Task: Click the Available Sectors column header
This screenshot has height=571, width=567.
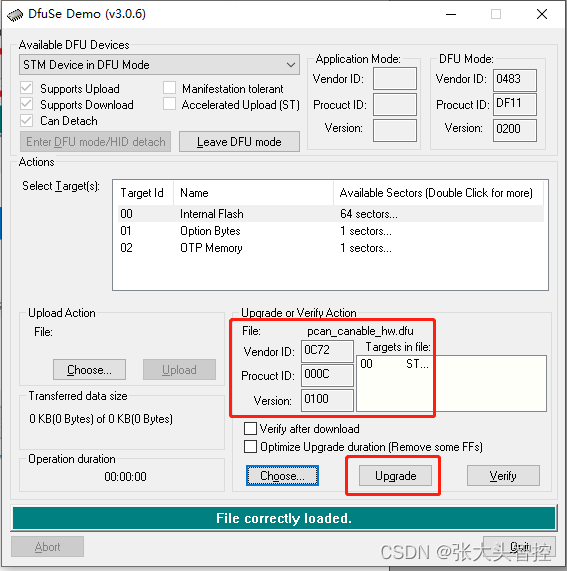Action: pos(438,193)
